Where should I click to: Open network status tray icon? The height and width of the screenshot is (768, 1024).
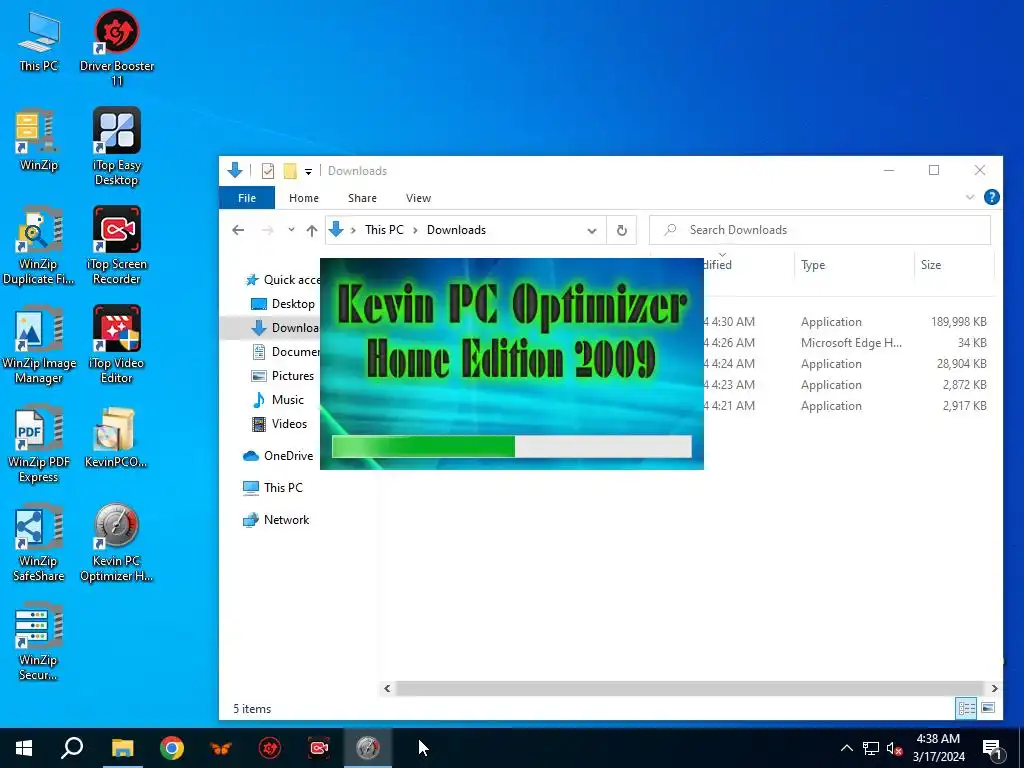pos(871,748)
